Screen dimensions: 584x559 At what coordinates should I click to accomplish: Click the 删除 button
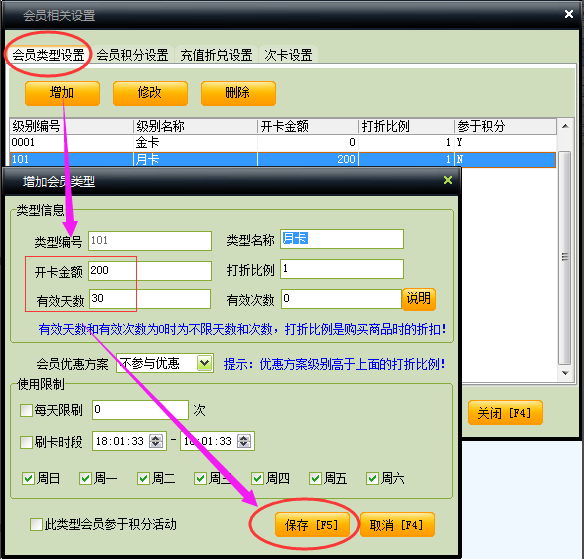[x=238, y=93]
